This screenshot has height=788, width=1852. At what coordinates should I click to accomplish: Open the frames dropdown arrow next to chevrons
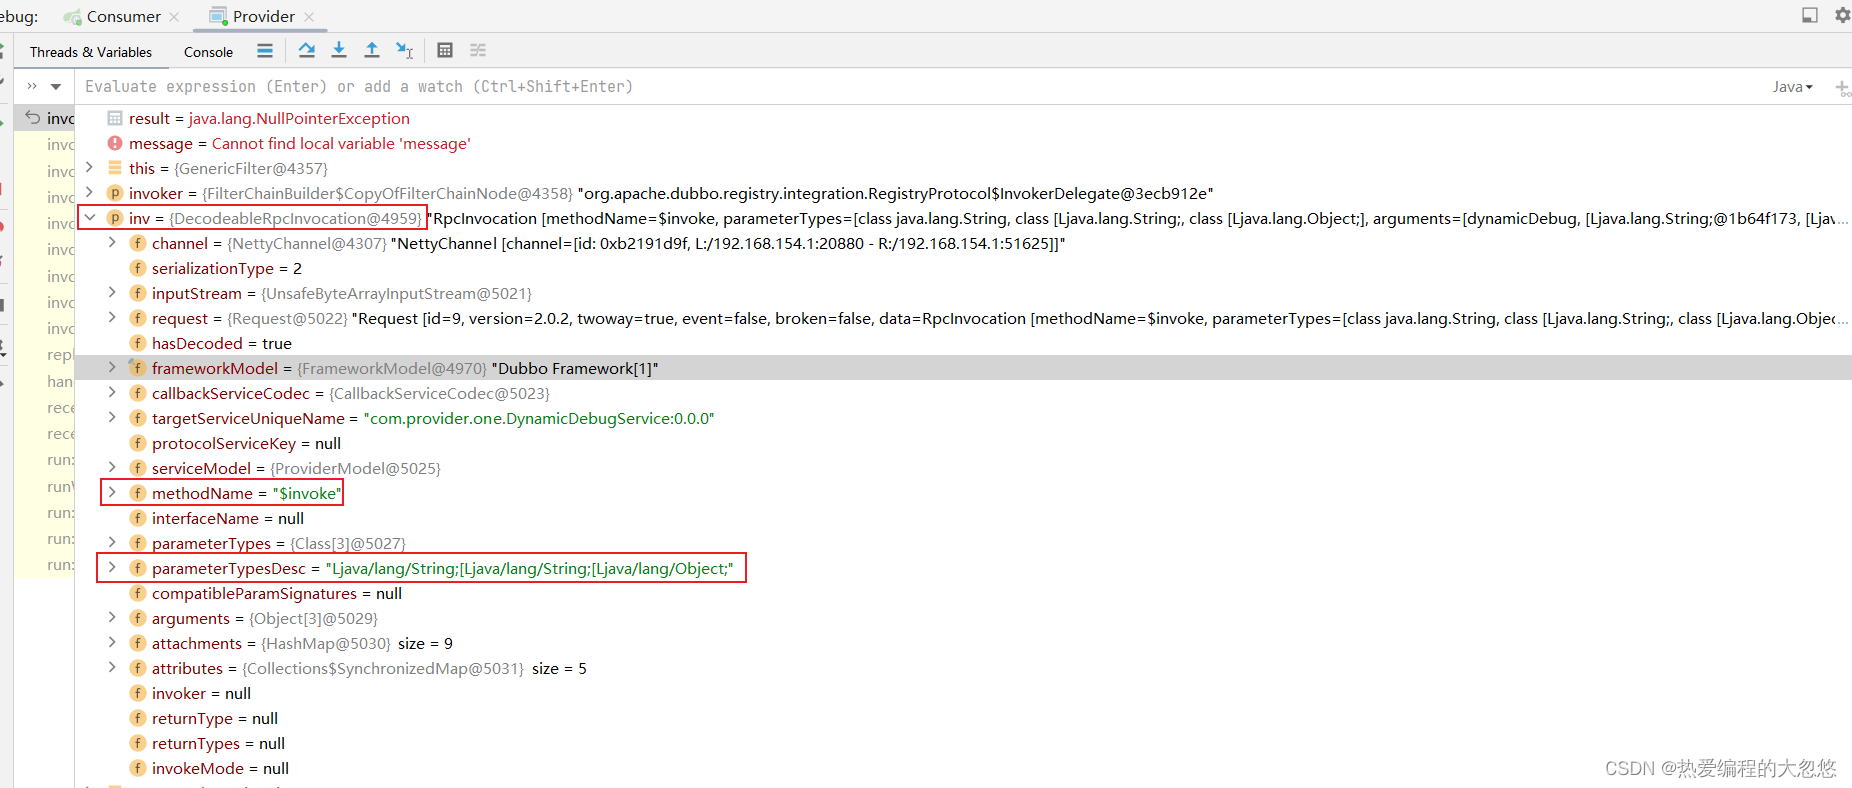56,86
